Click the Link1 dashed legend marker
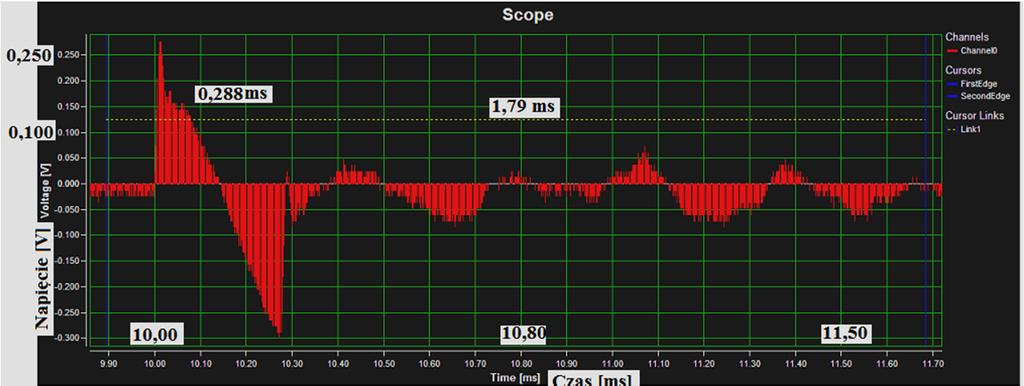This screenshot has height=386, width=1024. point(952,129)
